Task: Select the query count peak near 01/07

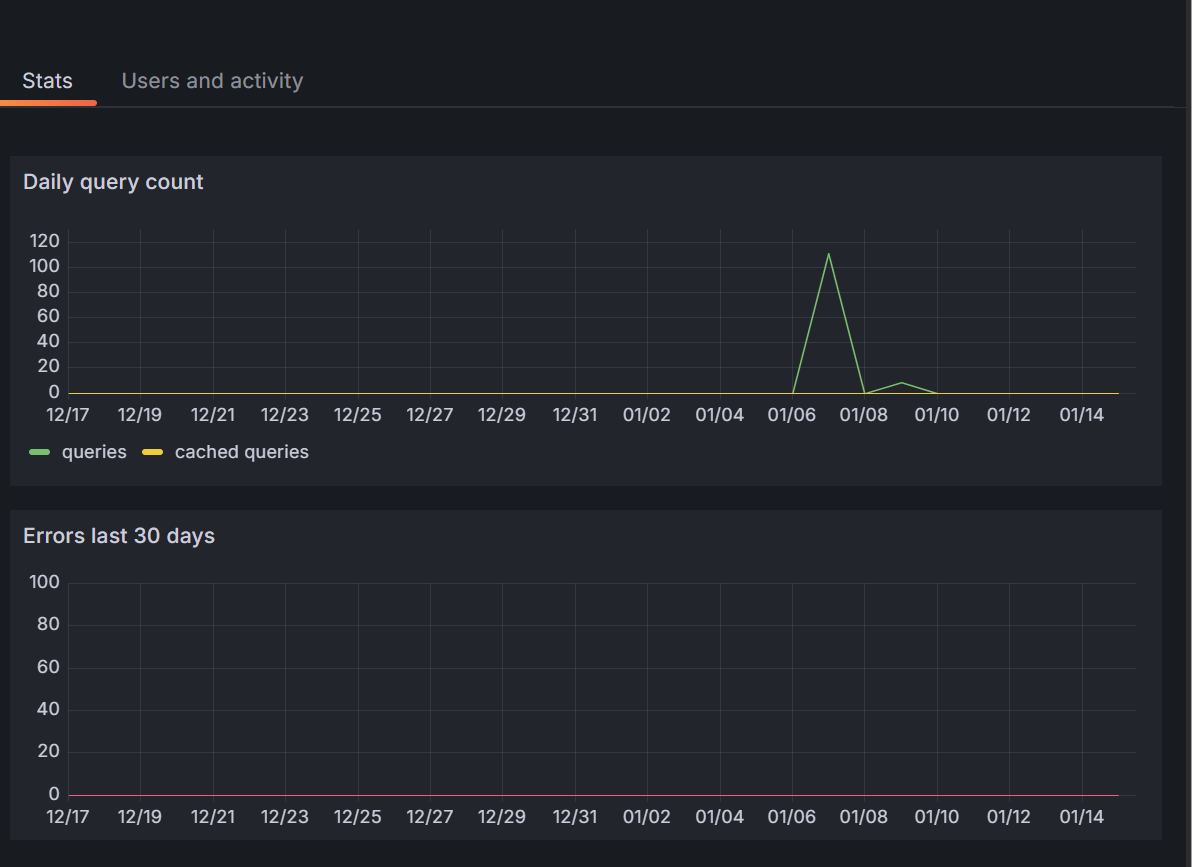Action: coord(829,255)
